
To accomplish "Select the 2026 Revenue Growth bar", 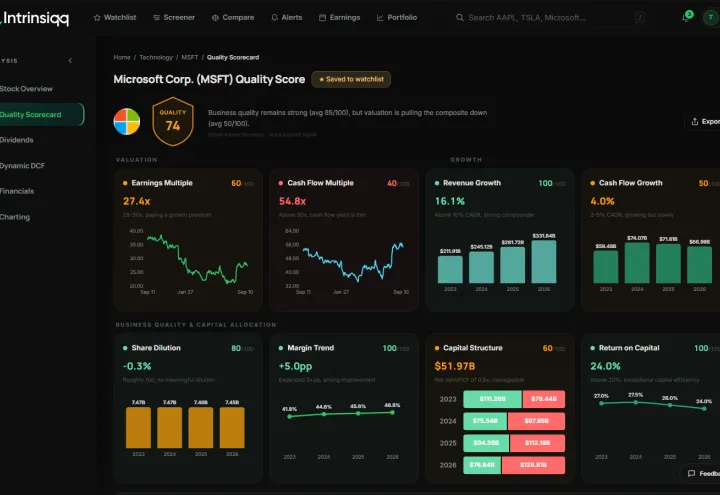I will pyautogui.click(x=544, y=261).
